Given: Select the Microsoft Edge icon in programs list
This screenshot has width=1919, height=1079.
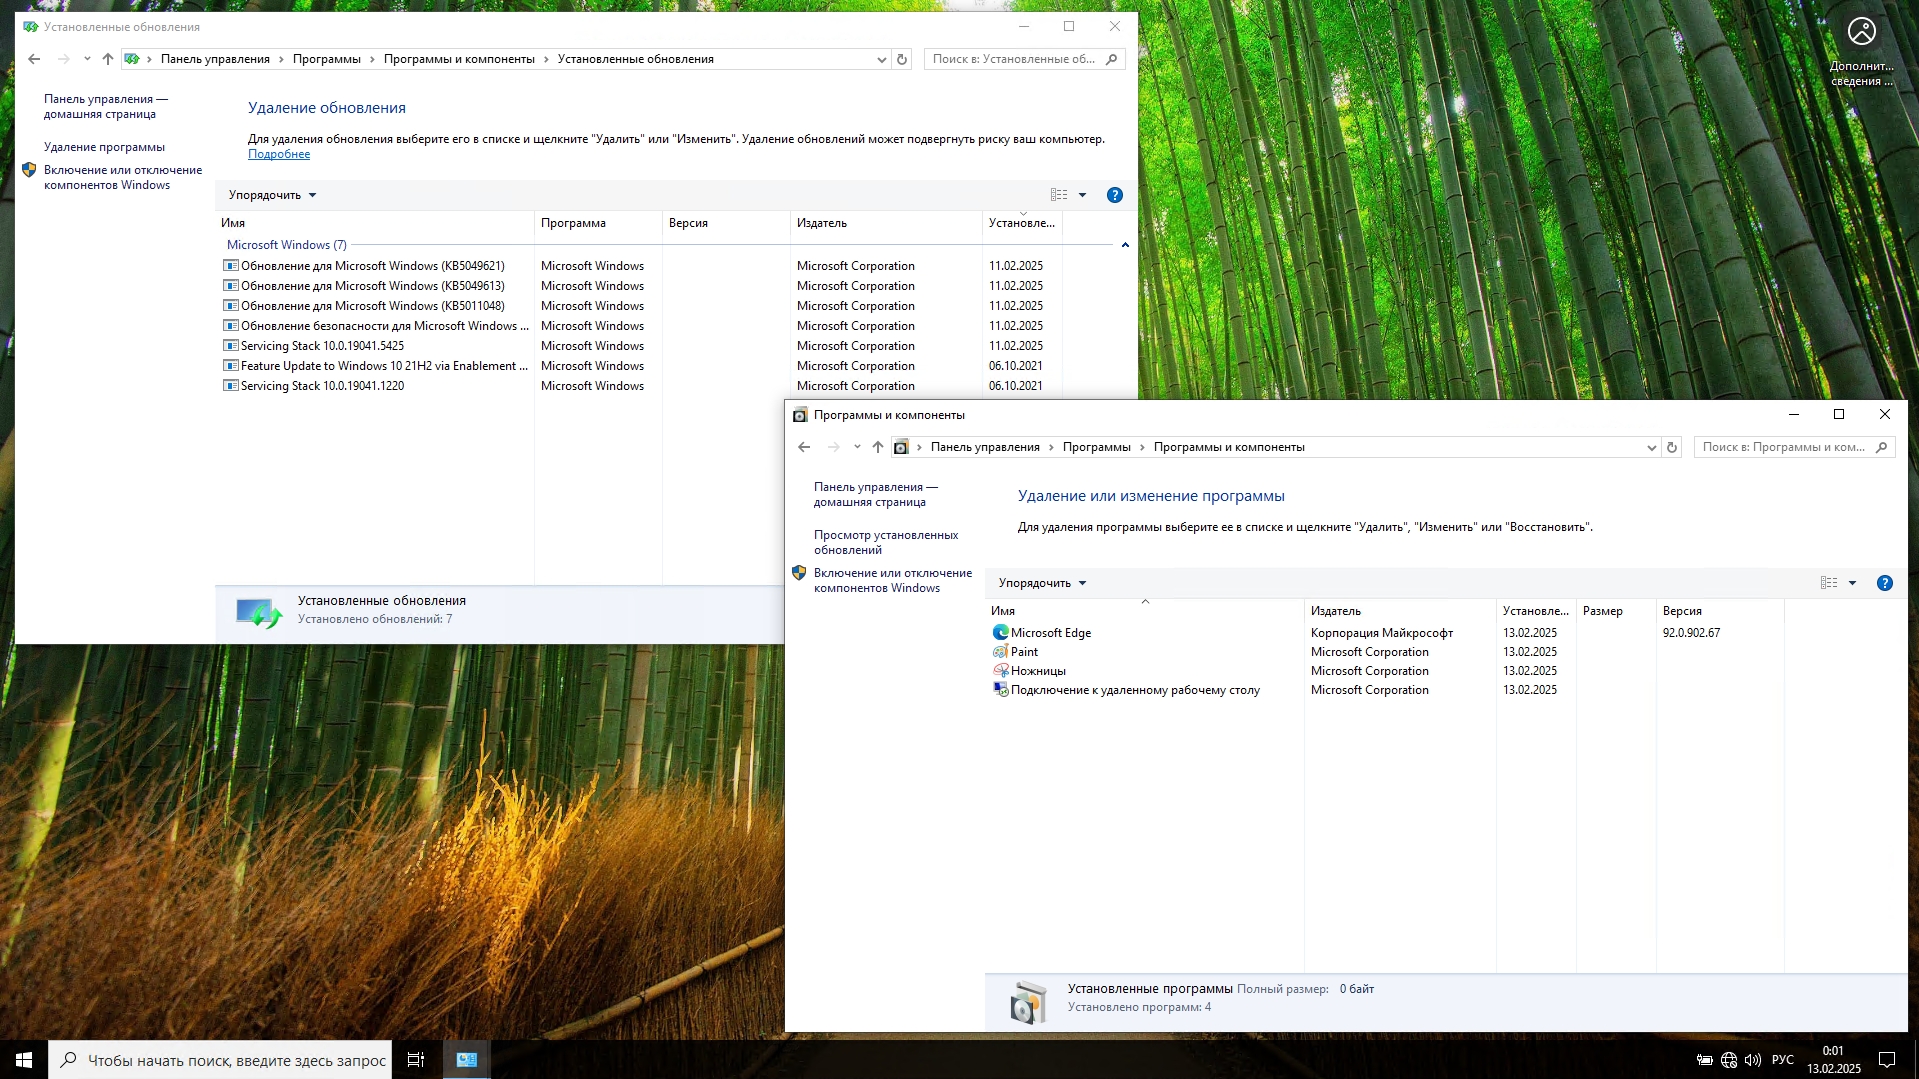Looking at the screenshot, I should click(1000, 633).
